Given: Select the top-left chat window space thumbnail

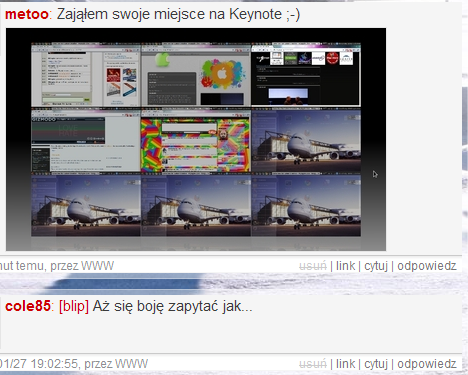Looking at the screenshot, I should (86, 75).
